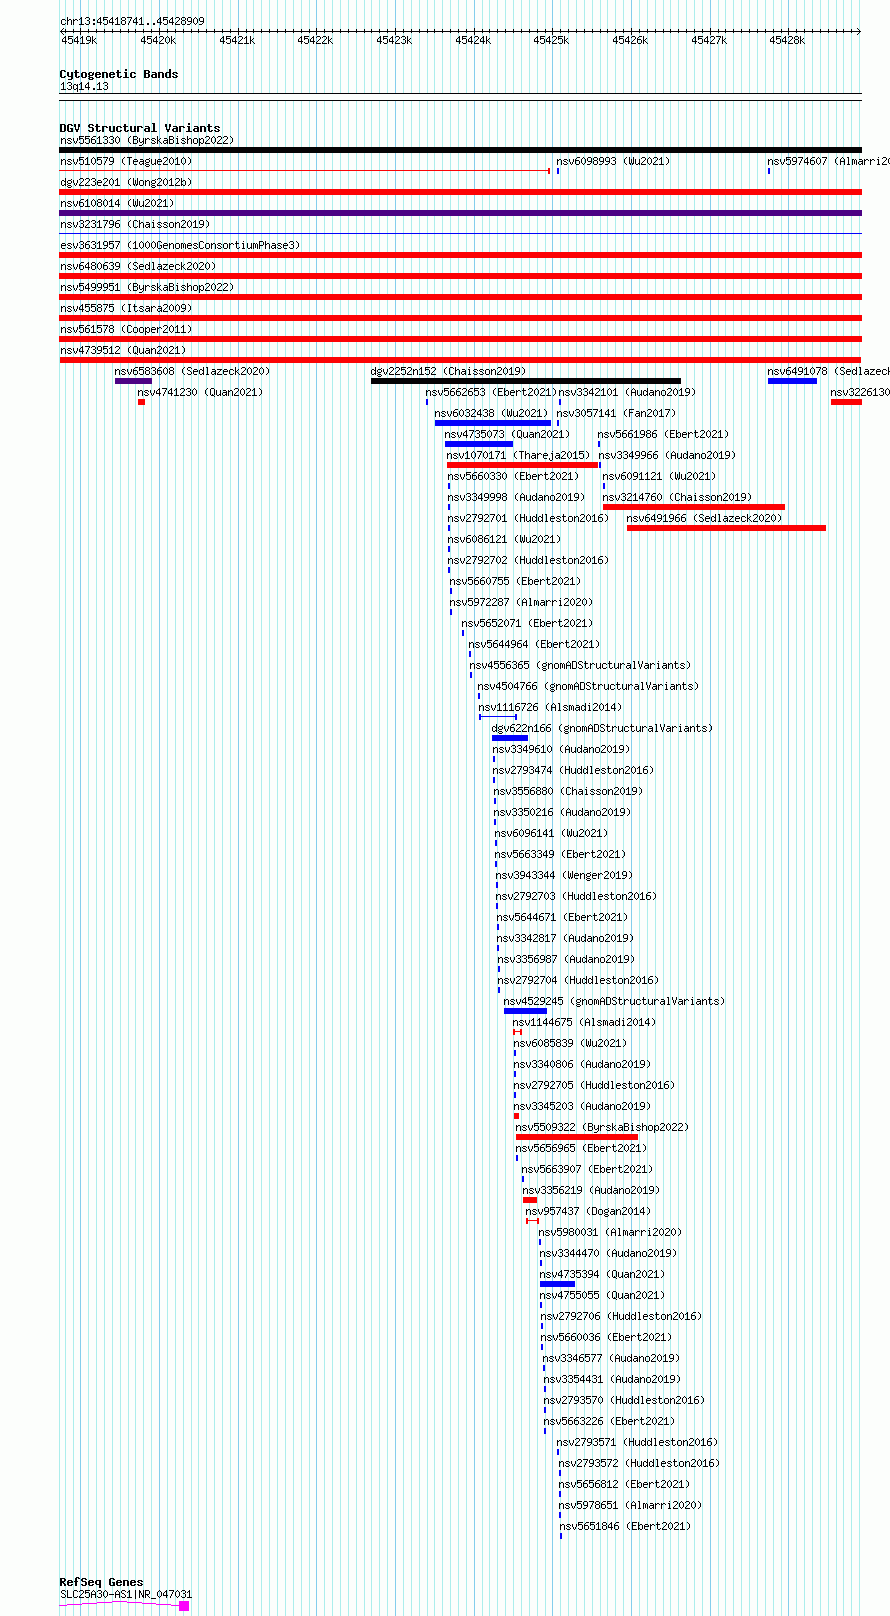This screenshot has width=890, height=1616.
Task: Click the nsv5561330 (ByrskaBishop2022) variant label
Action: coord(146,140)
